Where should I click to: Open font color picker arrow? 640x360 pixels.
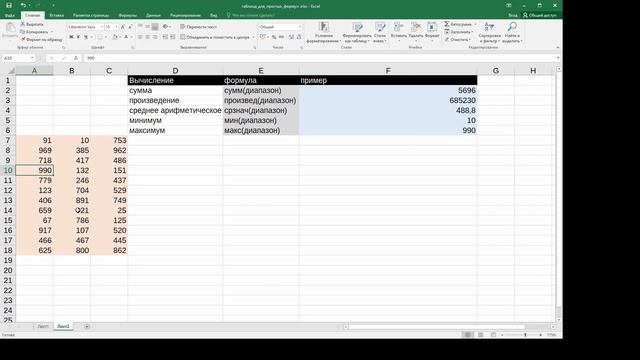pyautogui.click(x=132, y=37)
